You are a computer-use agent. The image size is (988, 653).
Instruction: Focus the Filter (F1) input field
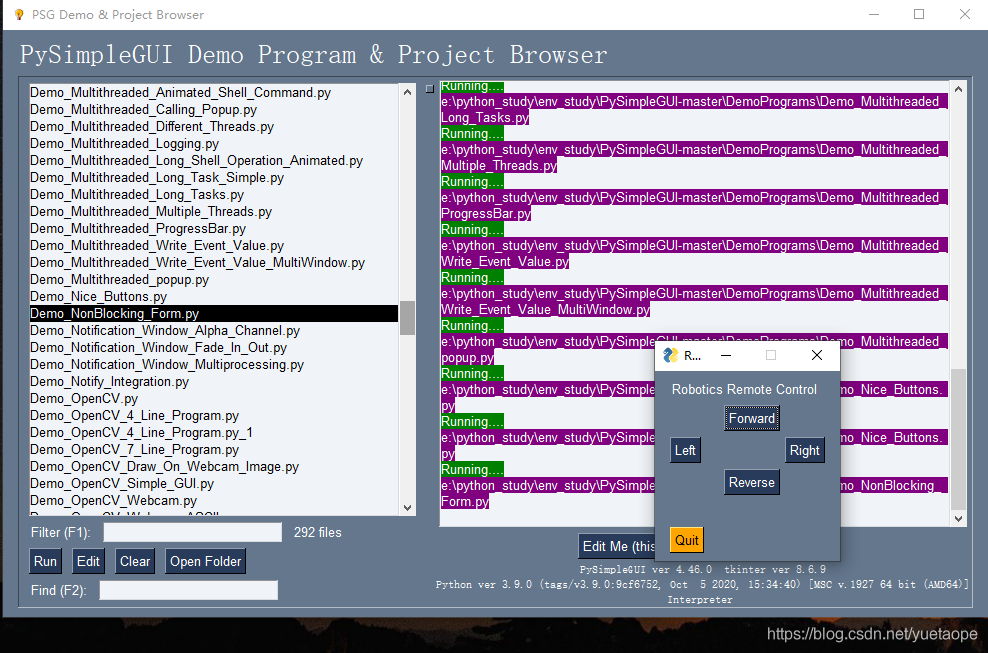pyautogui.click(x=193, y=533)
